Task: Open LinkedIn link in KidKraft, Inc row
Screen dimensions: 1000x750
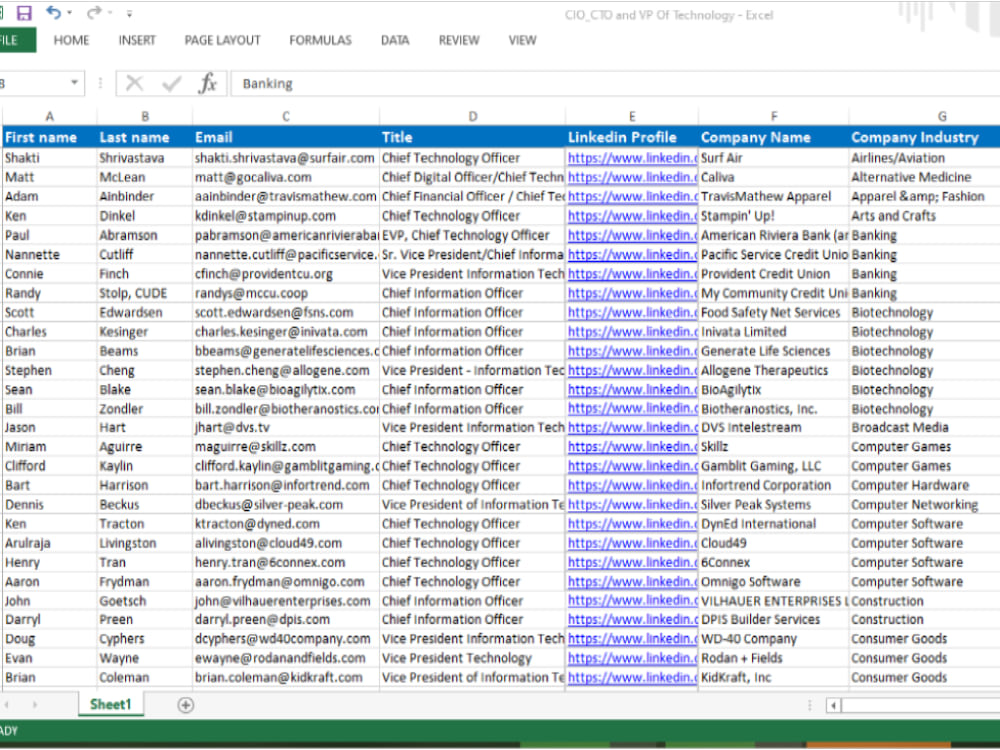Action: 632,677
